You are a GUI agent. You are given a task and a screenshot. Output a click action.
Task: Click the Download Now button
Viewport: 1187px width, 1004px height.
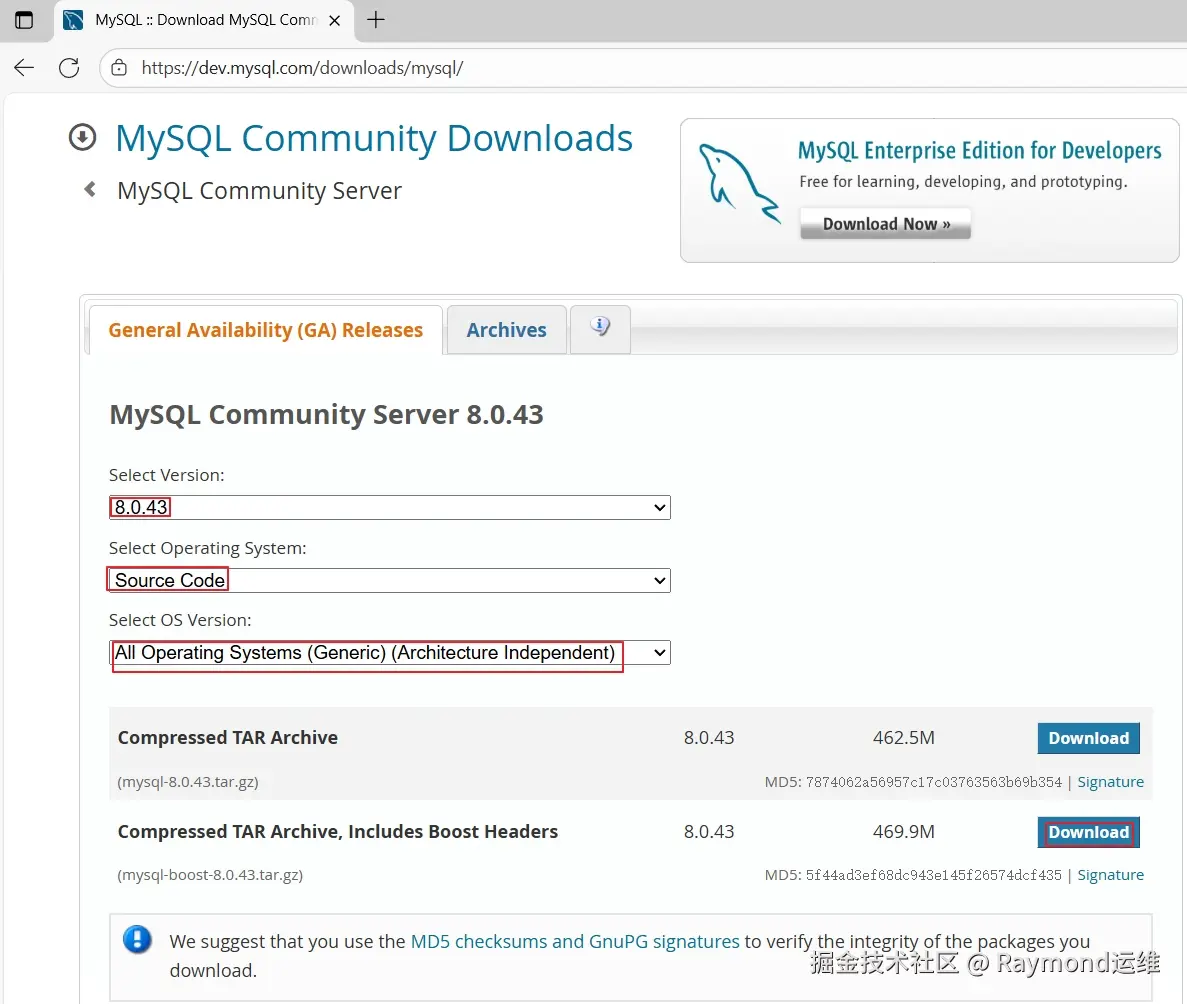tap(886, 224)
